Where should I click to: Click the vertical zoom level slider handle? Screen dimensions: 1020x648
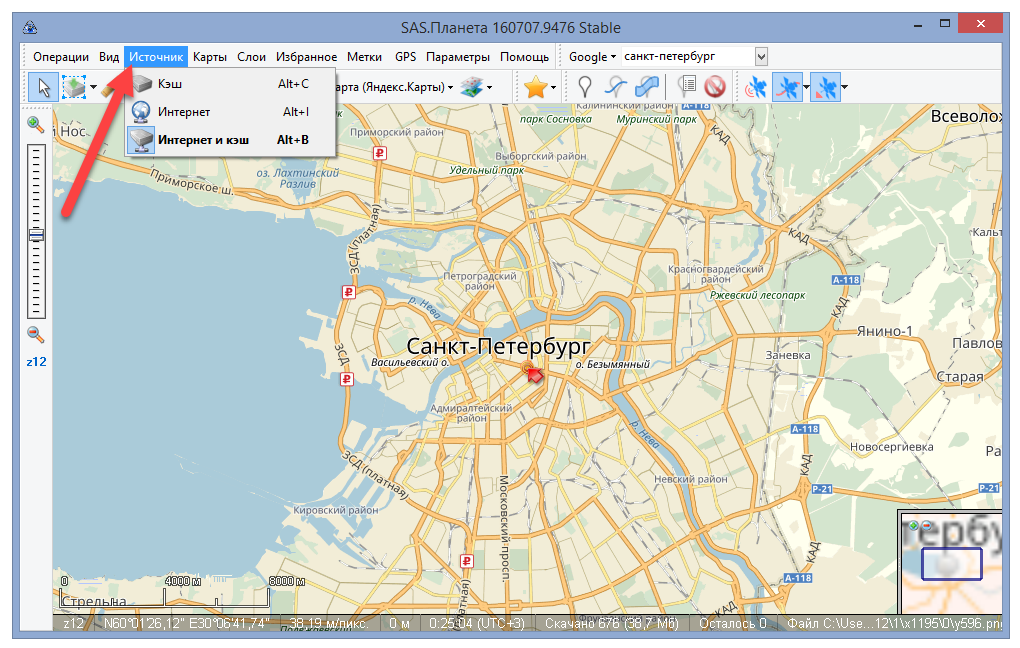point(36,235)
